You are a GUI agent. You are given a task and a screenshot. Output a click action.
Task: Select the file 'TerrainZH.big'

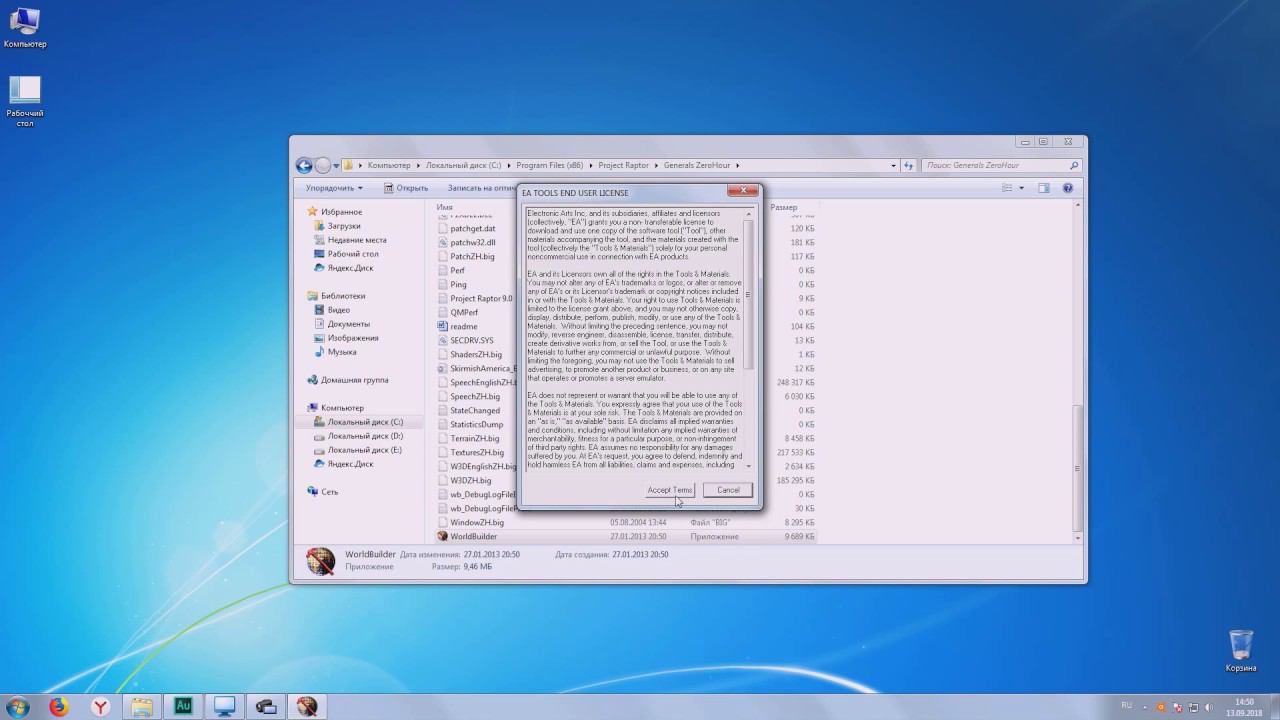[474, 438]
